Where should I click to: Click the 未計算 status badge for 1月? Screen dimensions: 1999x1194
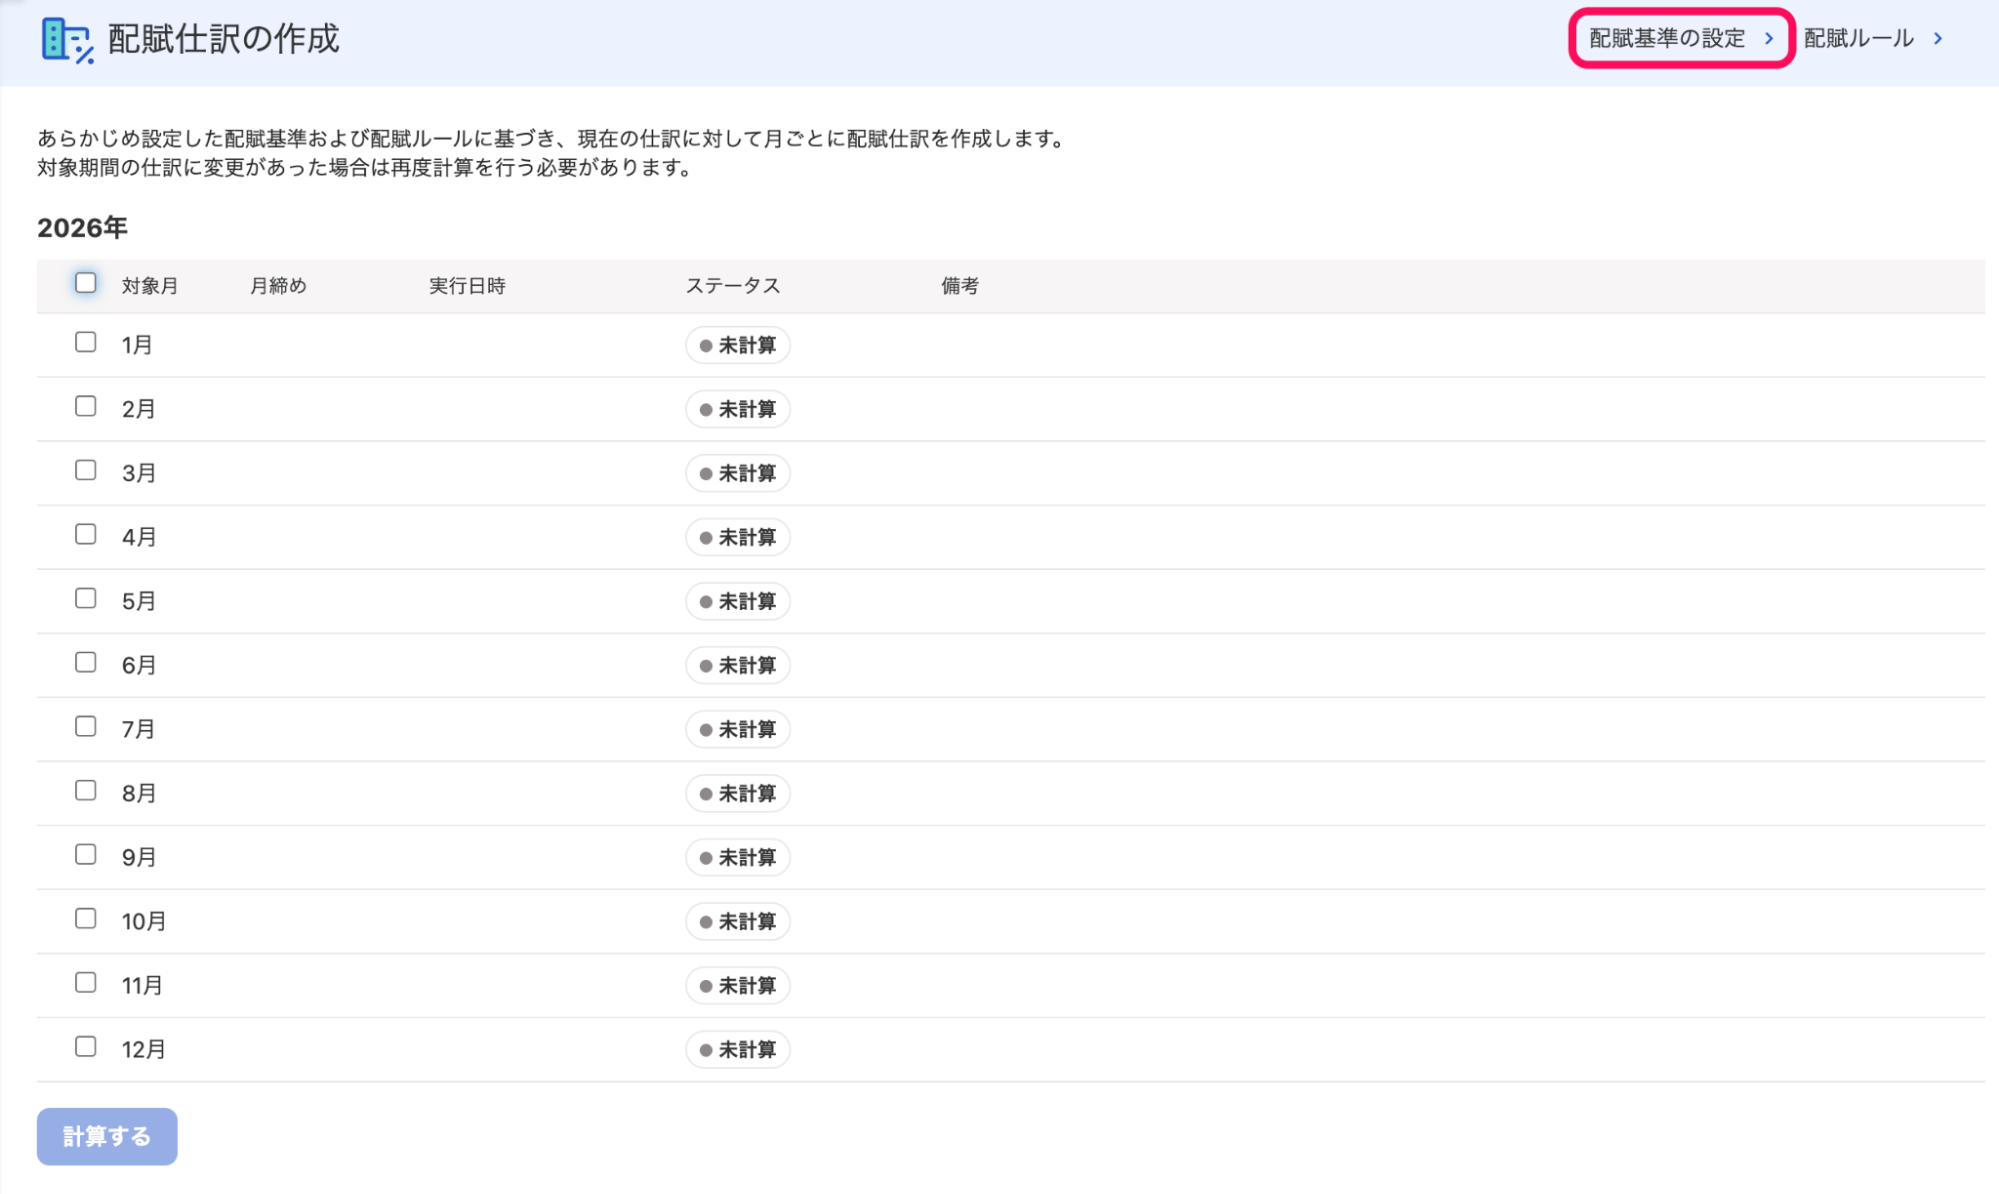738,345
